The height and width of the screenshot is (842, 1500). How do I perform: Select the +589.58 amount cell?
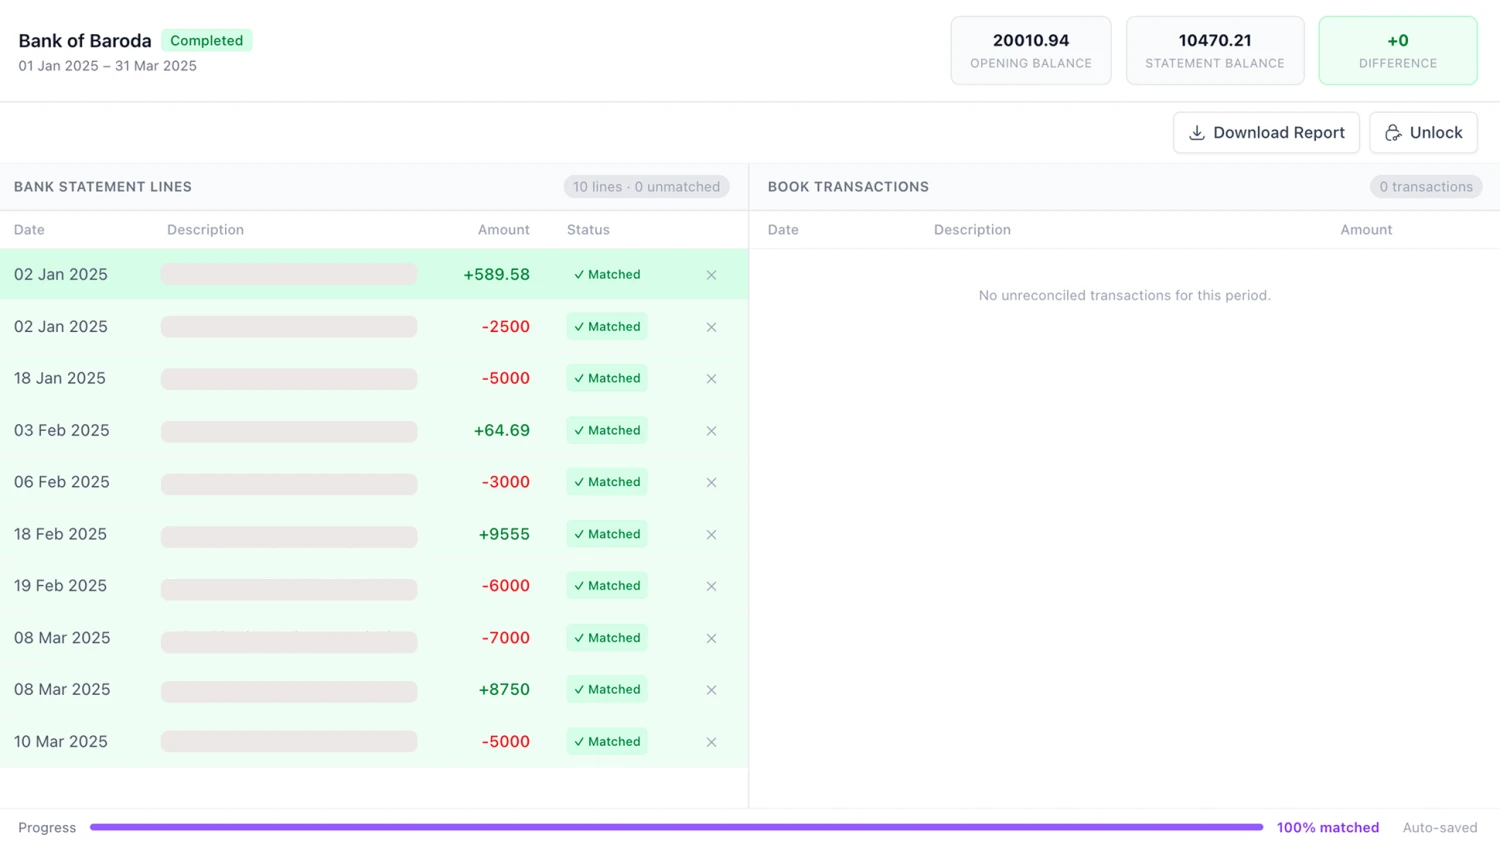tap(496, 274)
